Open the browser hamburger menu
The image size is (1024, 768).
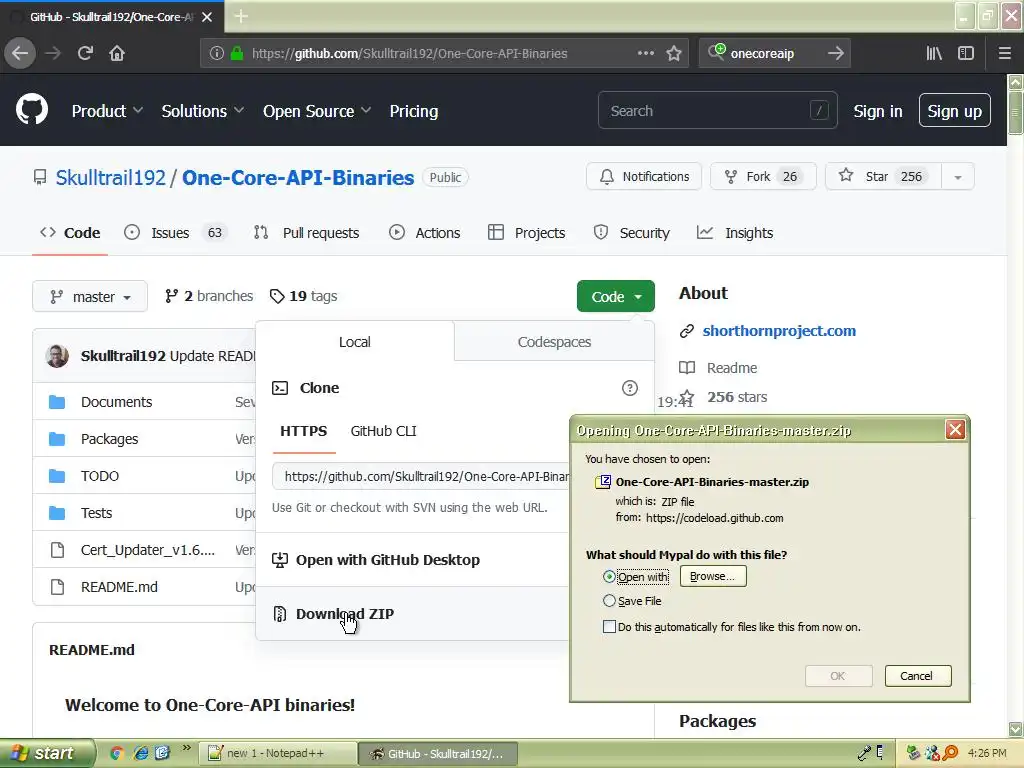point(1005,54)
